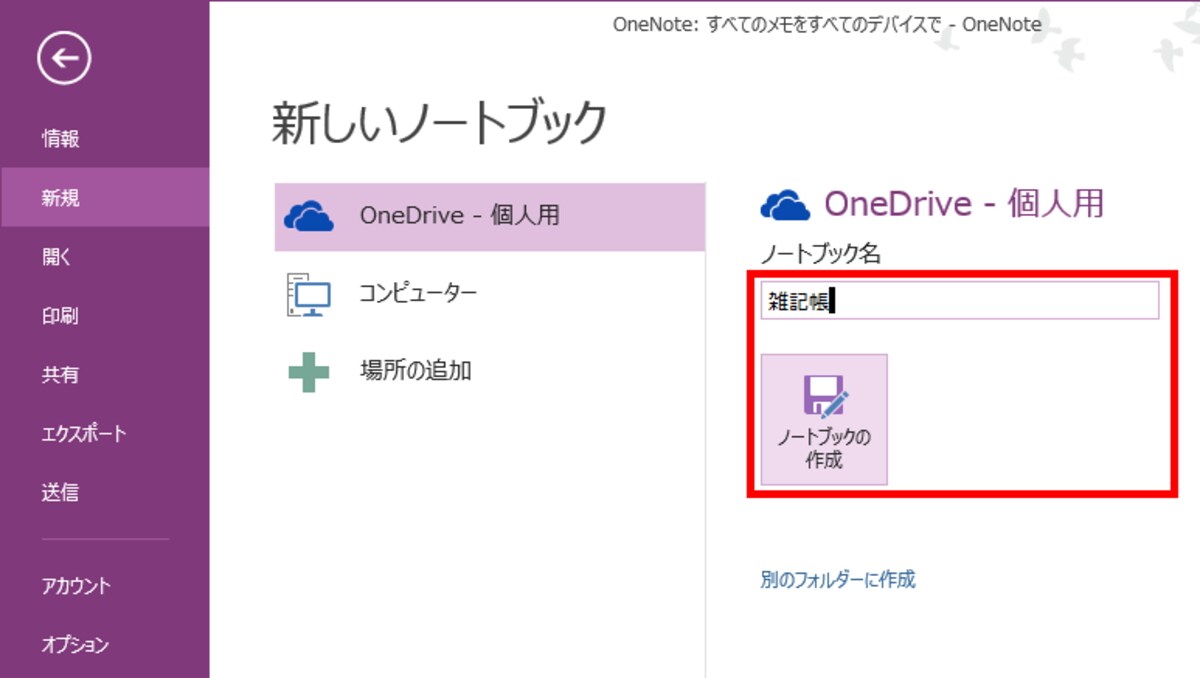This screenshot has height=678, width=1200.
Task: Click the OneDrive - 個人用 heading text
Action: [x=964, y=204]
